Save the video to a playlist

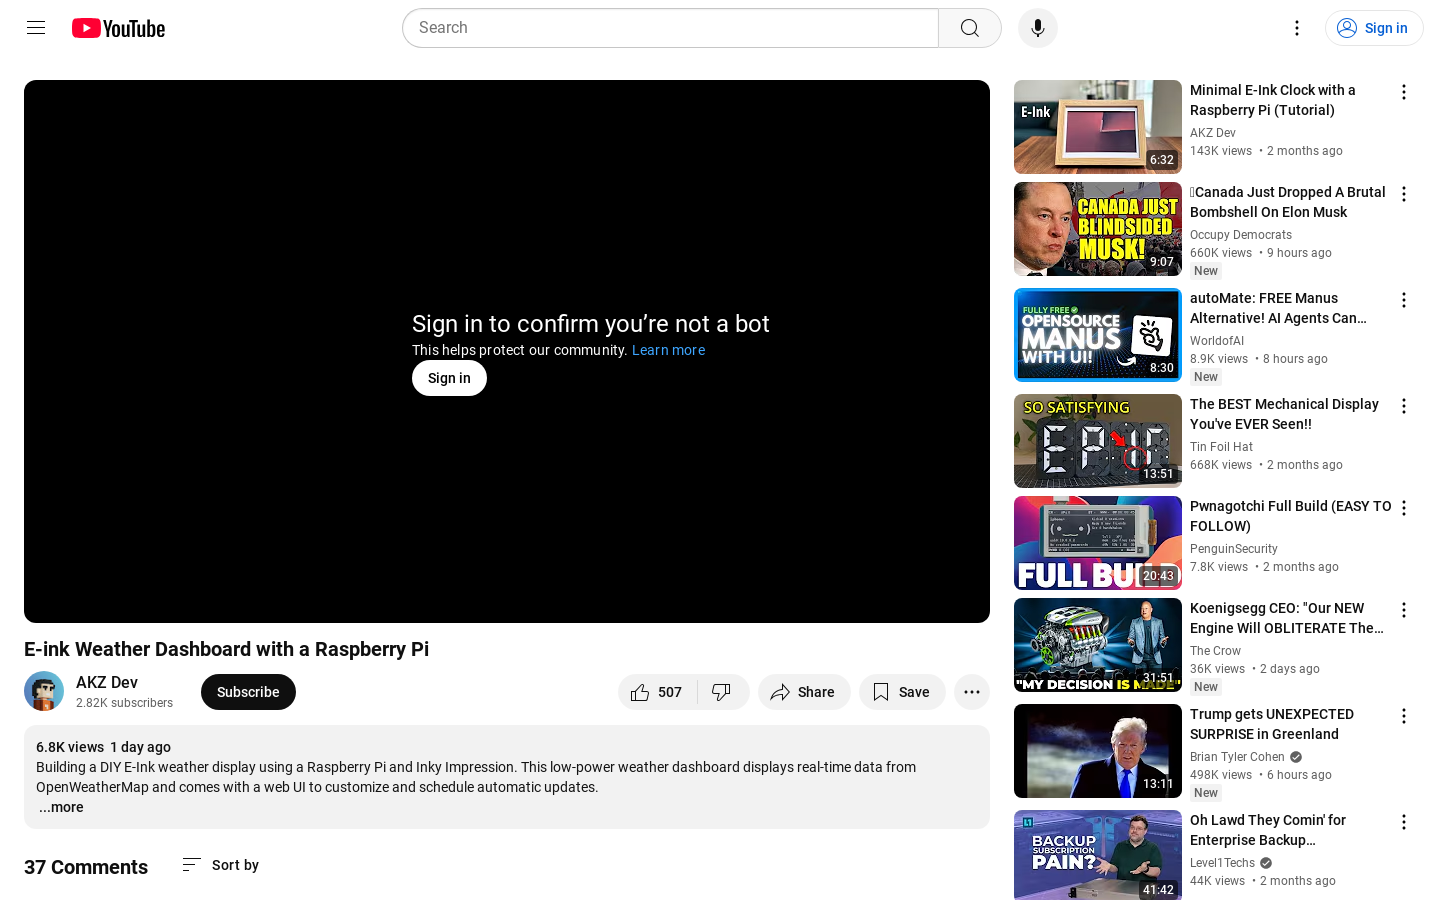click(x=901, y=692)
